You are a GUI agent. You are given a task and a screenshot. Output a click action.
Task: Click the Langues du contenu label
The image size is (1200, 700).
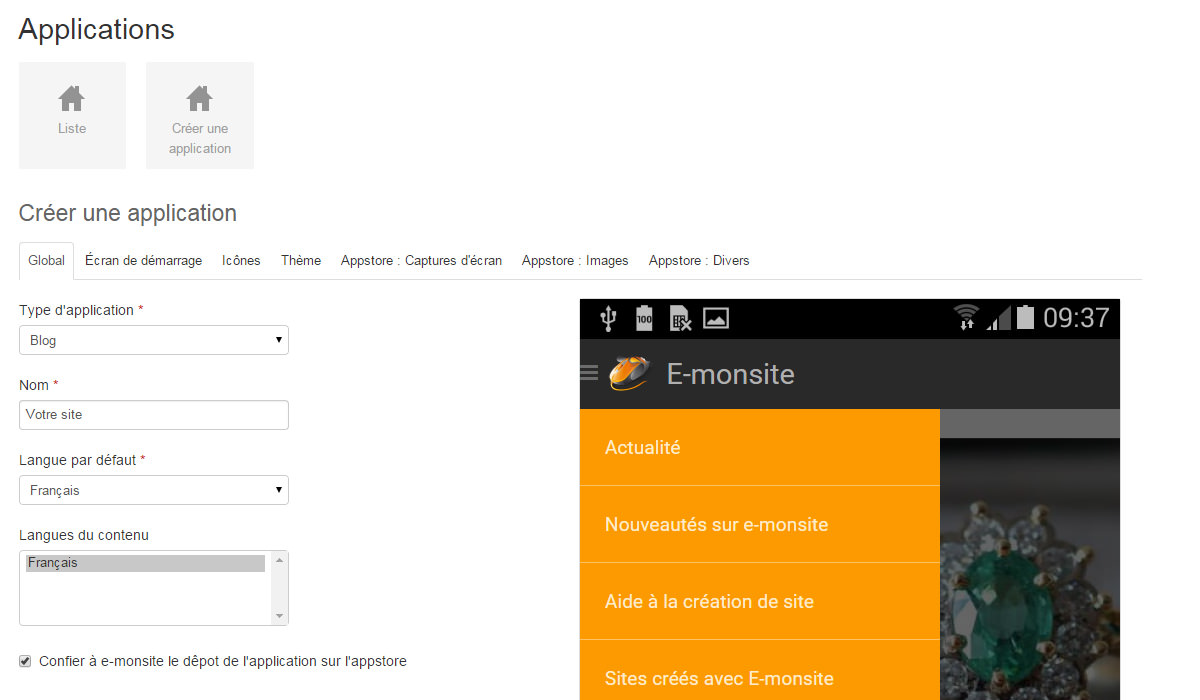tap(84, 535)
